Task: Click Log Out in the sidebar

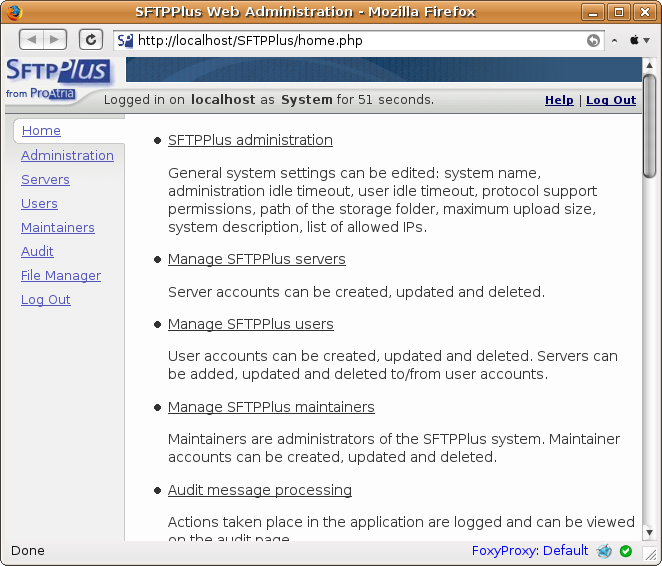Action: (46, 300)
